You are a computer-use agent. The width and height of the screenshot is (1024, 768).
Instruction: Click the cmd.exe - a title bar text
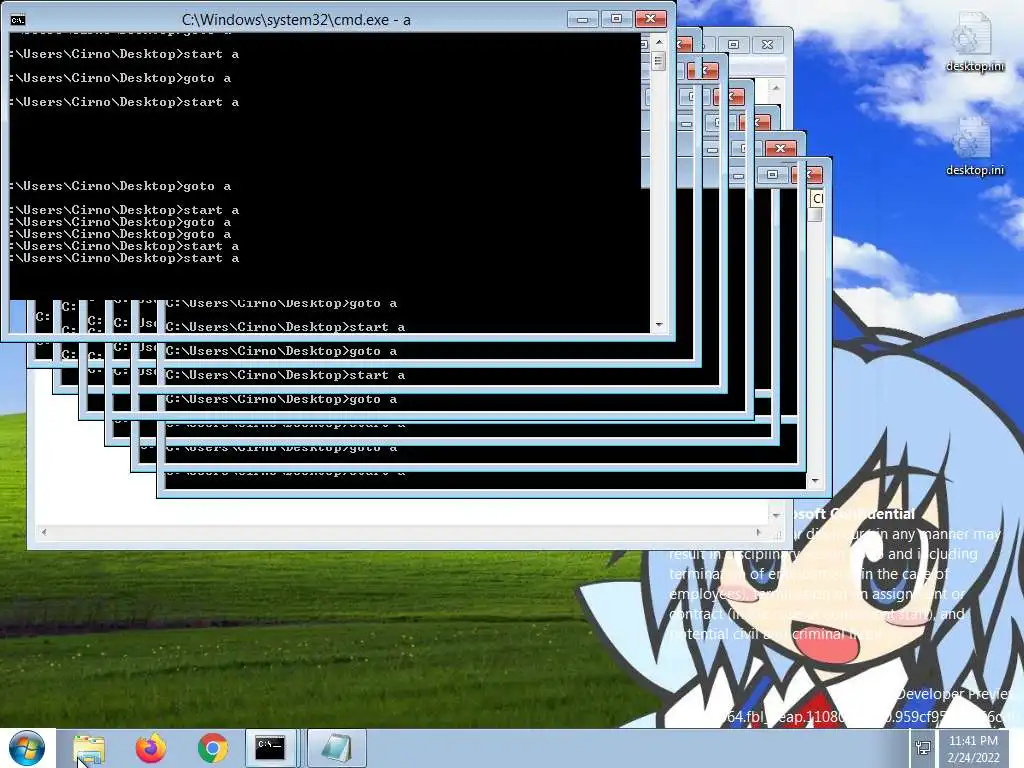296,20
